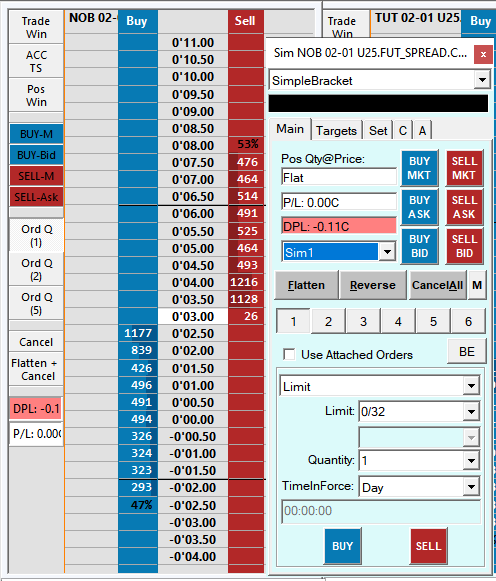
Task: Click the BUY MKT button
Action: point(419,168)
